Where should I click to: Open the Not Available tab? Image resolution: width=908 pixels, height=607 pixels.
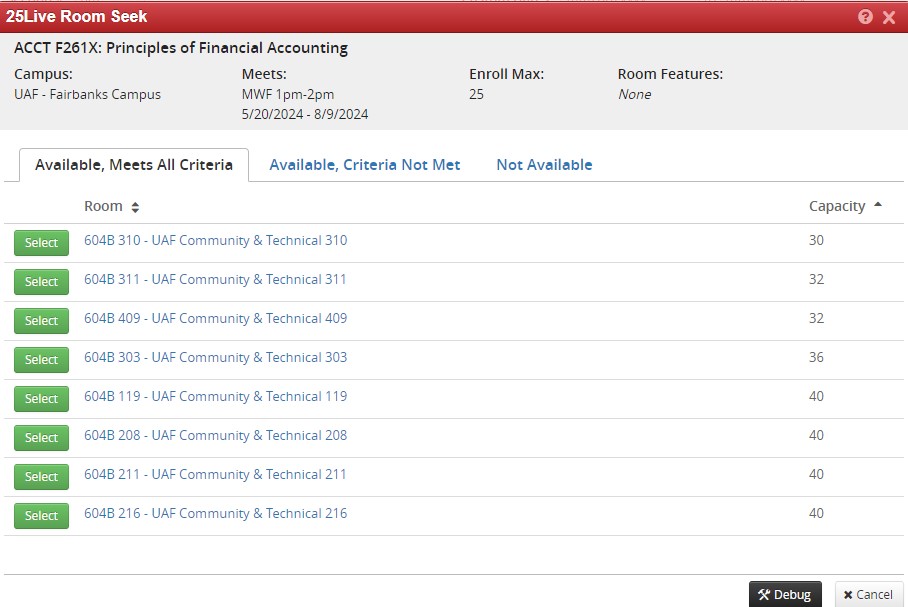(x=544, y=165)
